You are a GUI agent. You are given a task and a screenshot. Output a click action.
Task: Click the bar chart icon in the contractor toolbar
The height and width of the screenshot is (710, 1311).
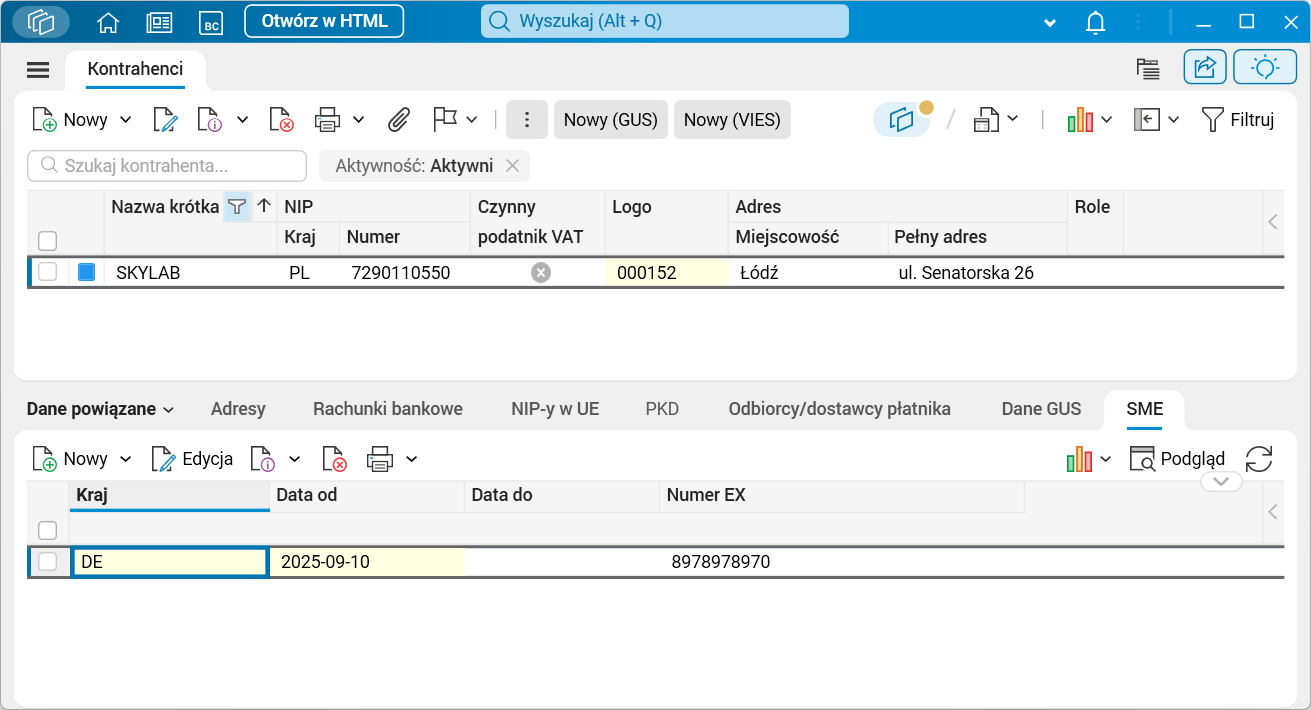pos(1080,120)
